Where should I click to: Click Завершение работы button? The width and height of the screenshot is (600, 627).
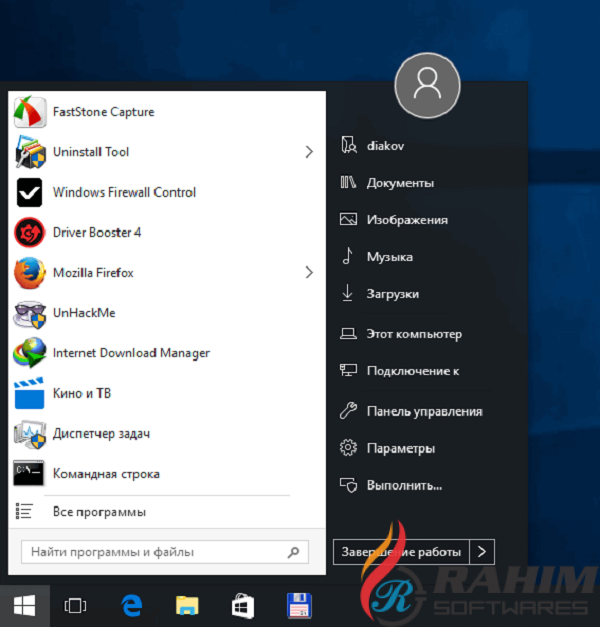(x=401, y=552)
